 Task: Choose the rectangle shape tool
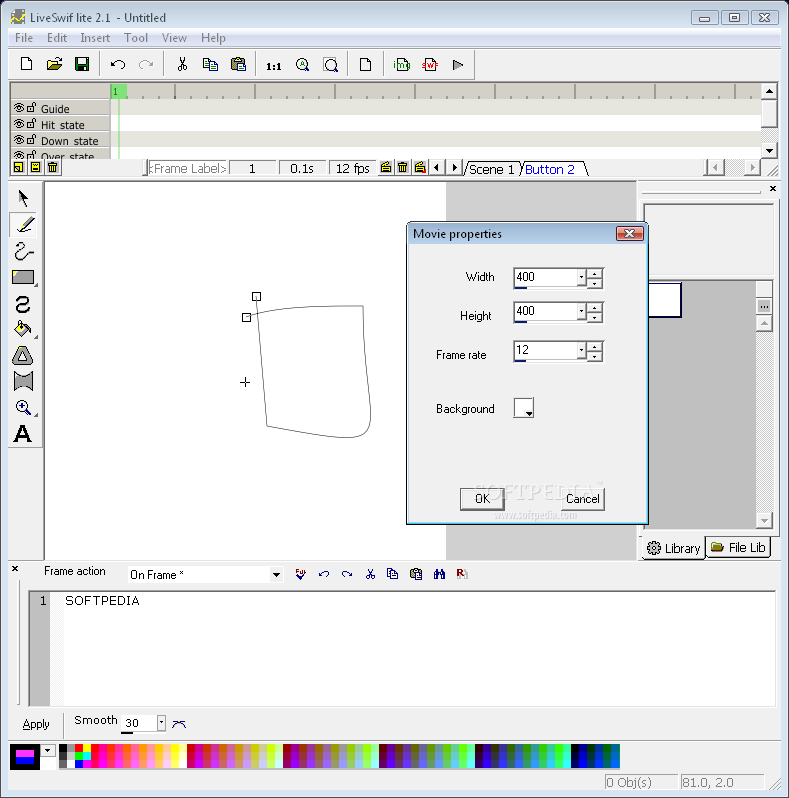(23, 277)
